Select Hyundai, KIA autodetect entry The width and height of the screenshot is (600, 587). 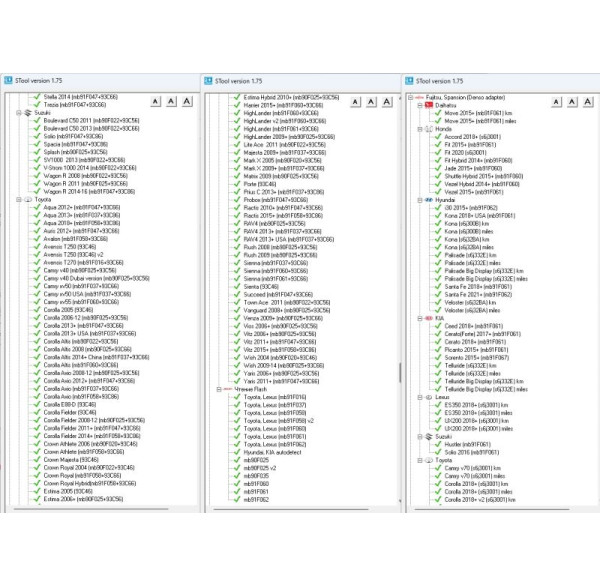click(x=275, y=453)
